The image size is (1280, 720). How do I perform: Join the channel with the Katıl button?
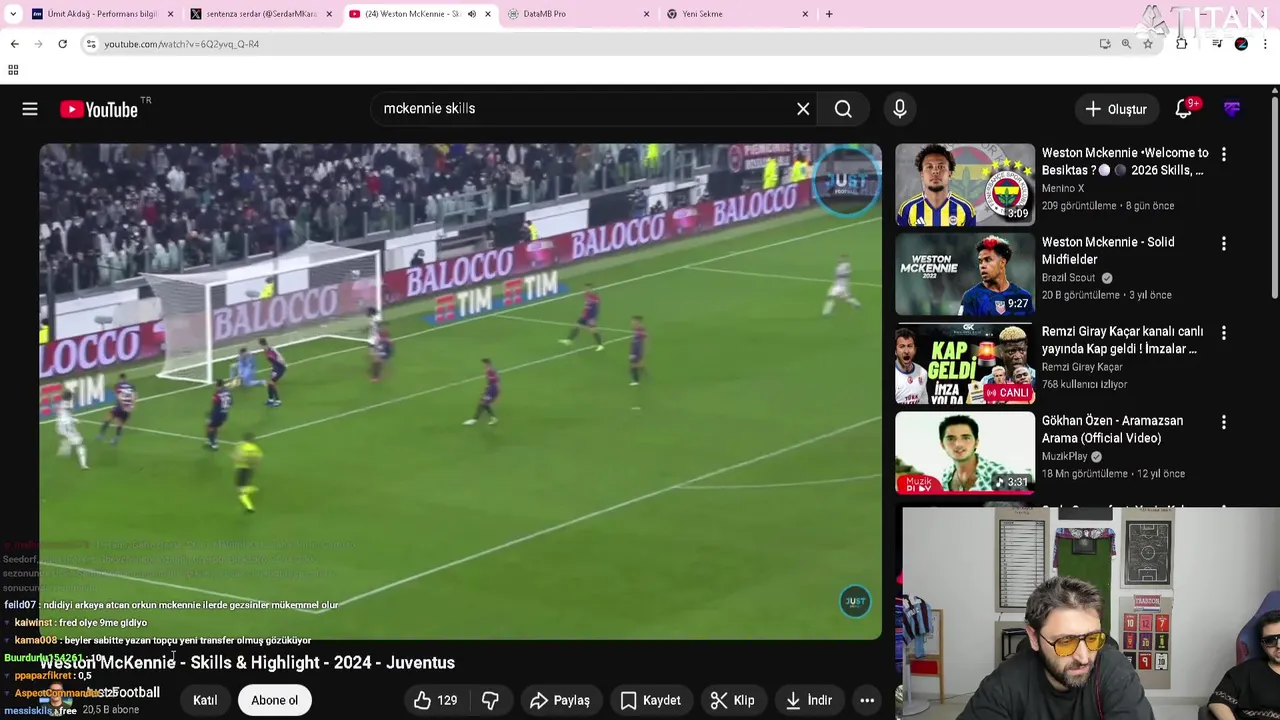205,700
